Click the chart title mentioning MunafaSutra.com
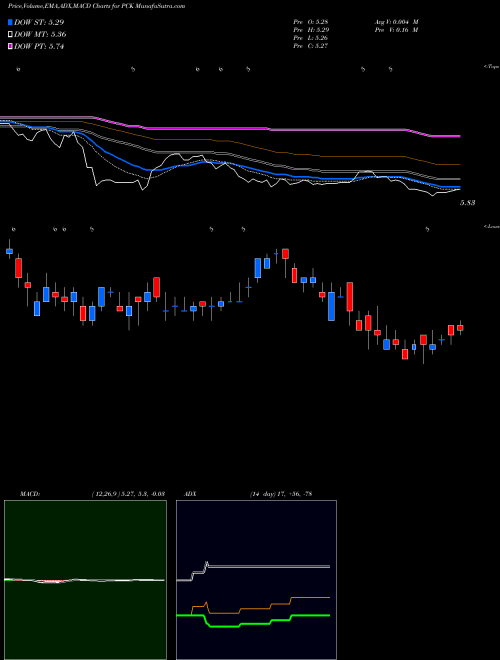Image resolution: width=500 pixels, height=660 pixels. (x=96, y=7)
